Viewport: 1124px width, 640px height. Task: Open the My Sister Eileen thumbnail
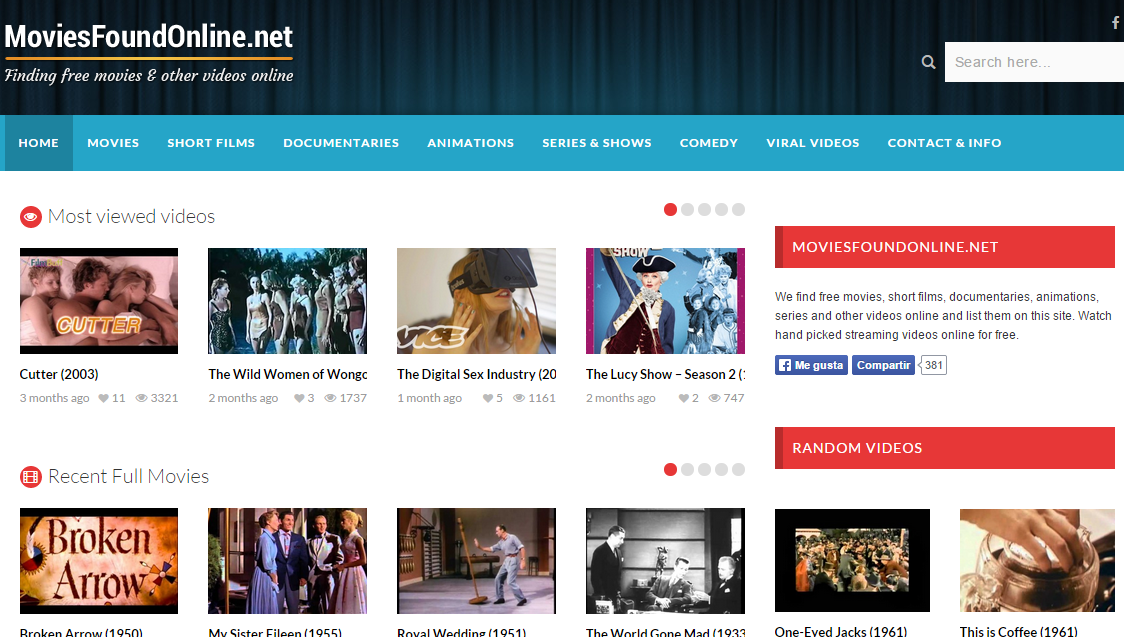click(x=287, y=561)
